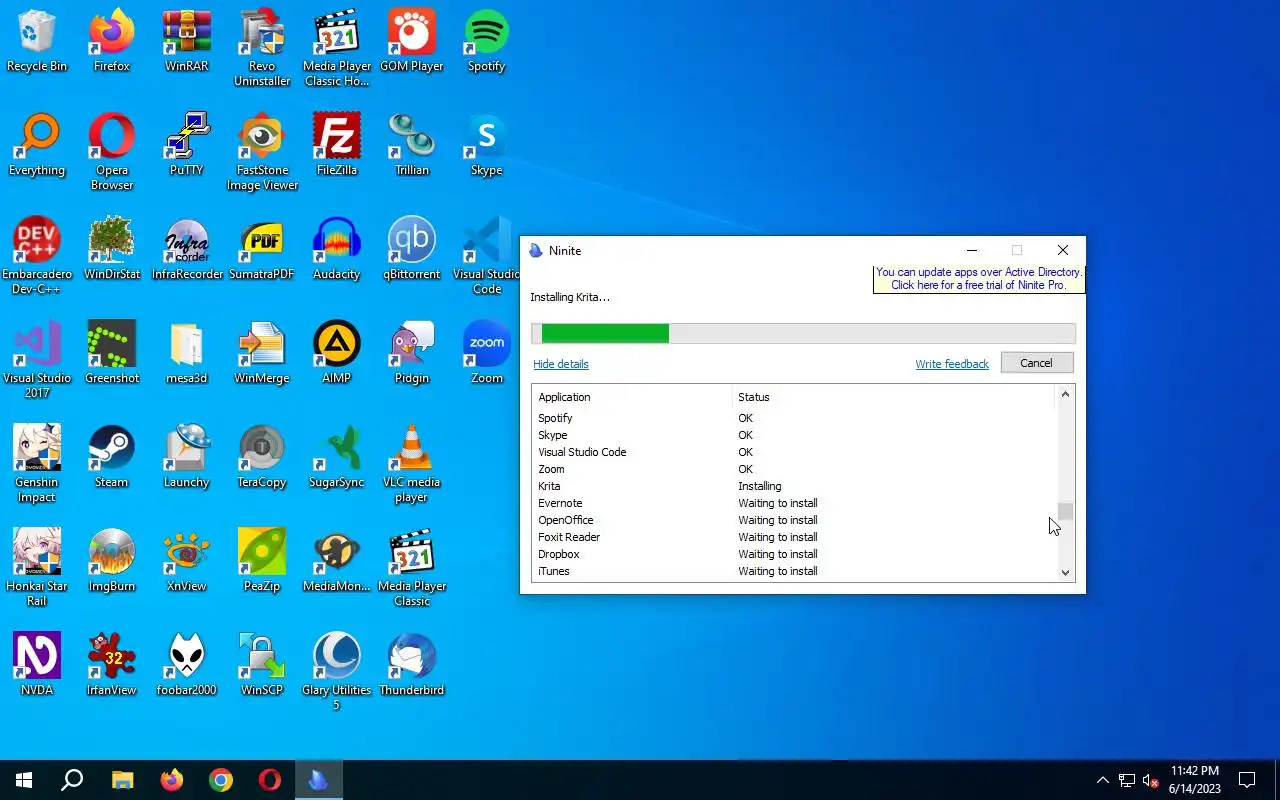
Task: Click the FastStone Image Viewer icon
Action: pyautogui.click(x=262, y=152)
